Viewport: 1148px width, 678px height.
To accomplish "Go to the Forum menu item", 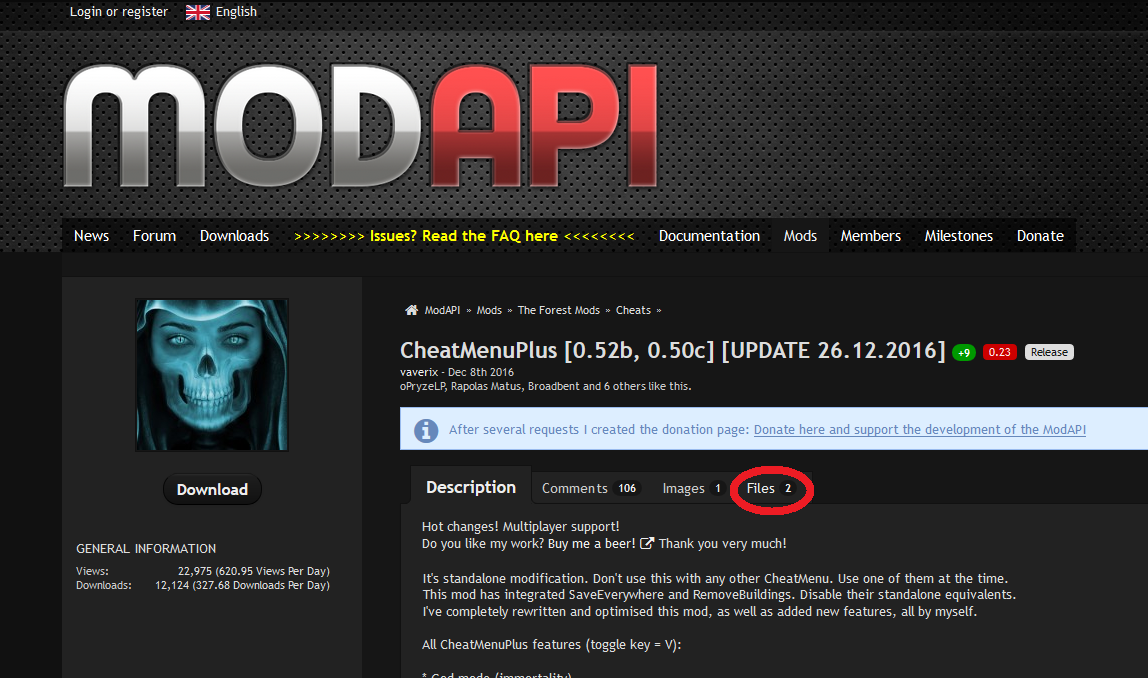I will [154, 236].
